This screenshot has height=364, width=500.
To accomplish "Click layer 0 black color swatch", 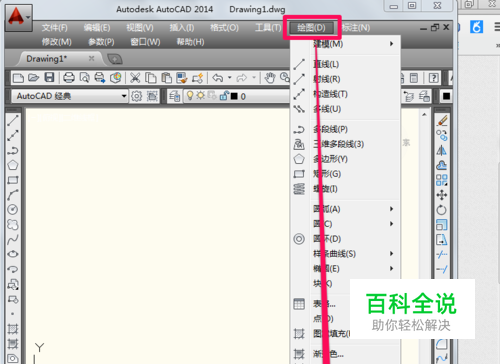I will pos(234,96).
